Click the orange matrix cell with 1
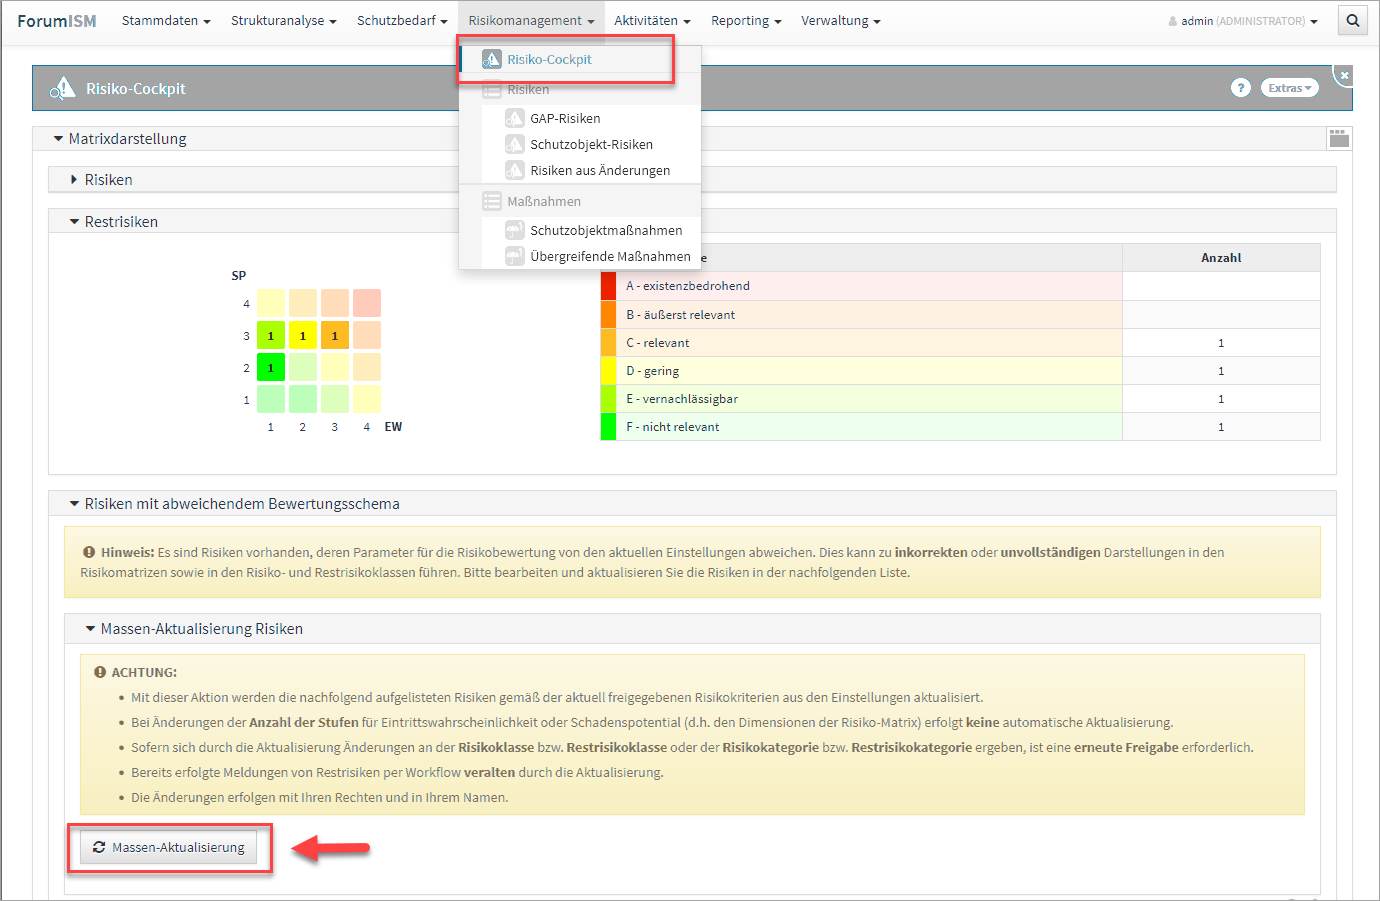The height and width of the screenshot is (901, 1380). [x=335, y=336]
